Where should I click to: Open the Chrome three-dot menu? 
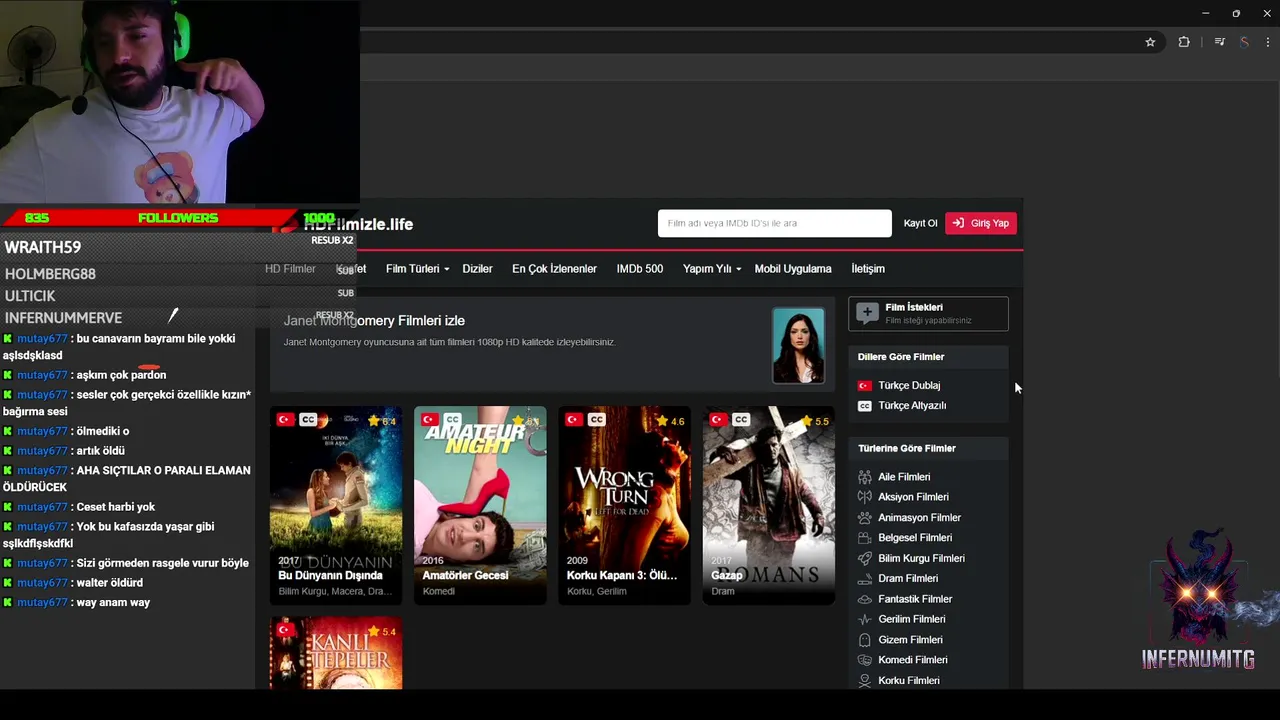pos(1268,42)
